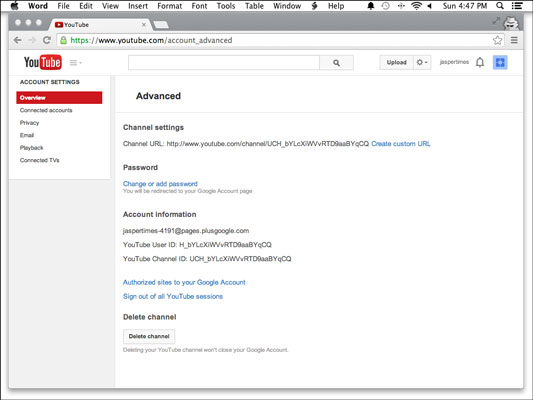Open the View menu

tap(110, 6)
